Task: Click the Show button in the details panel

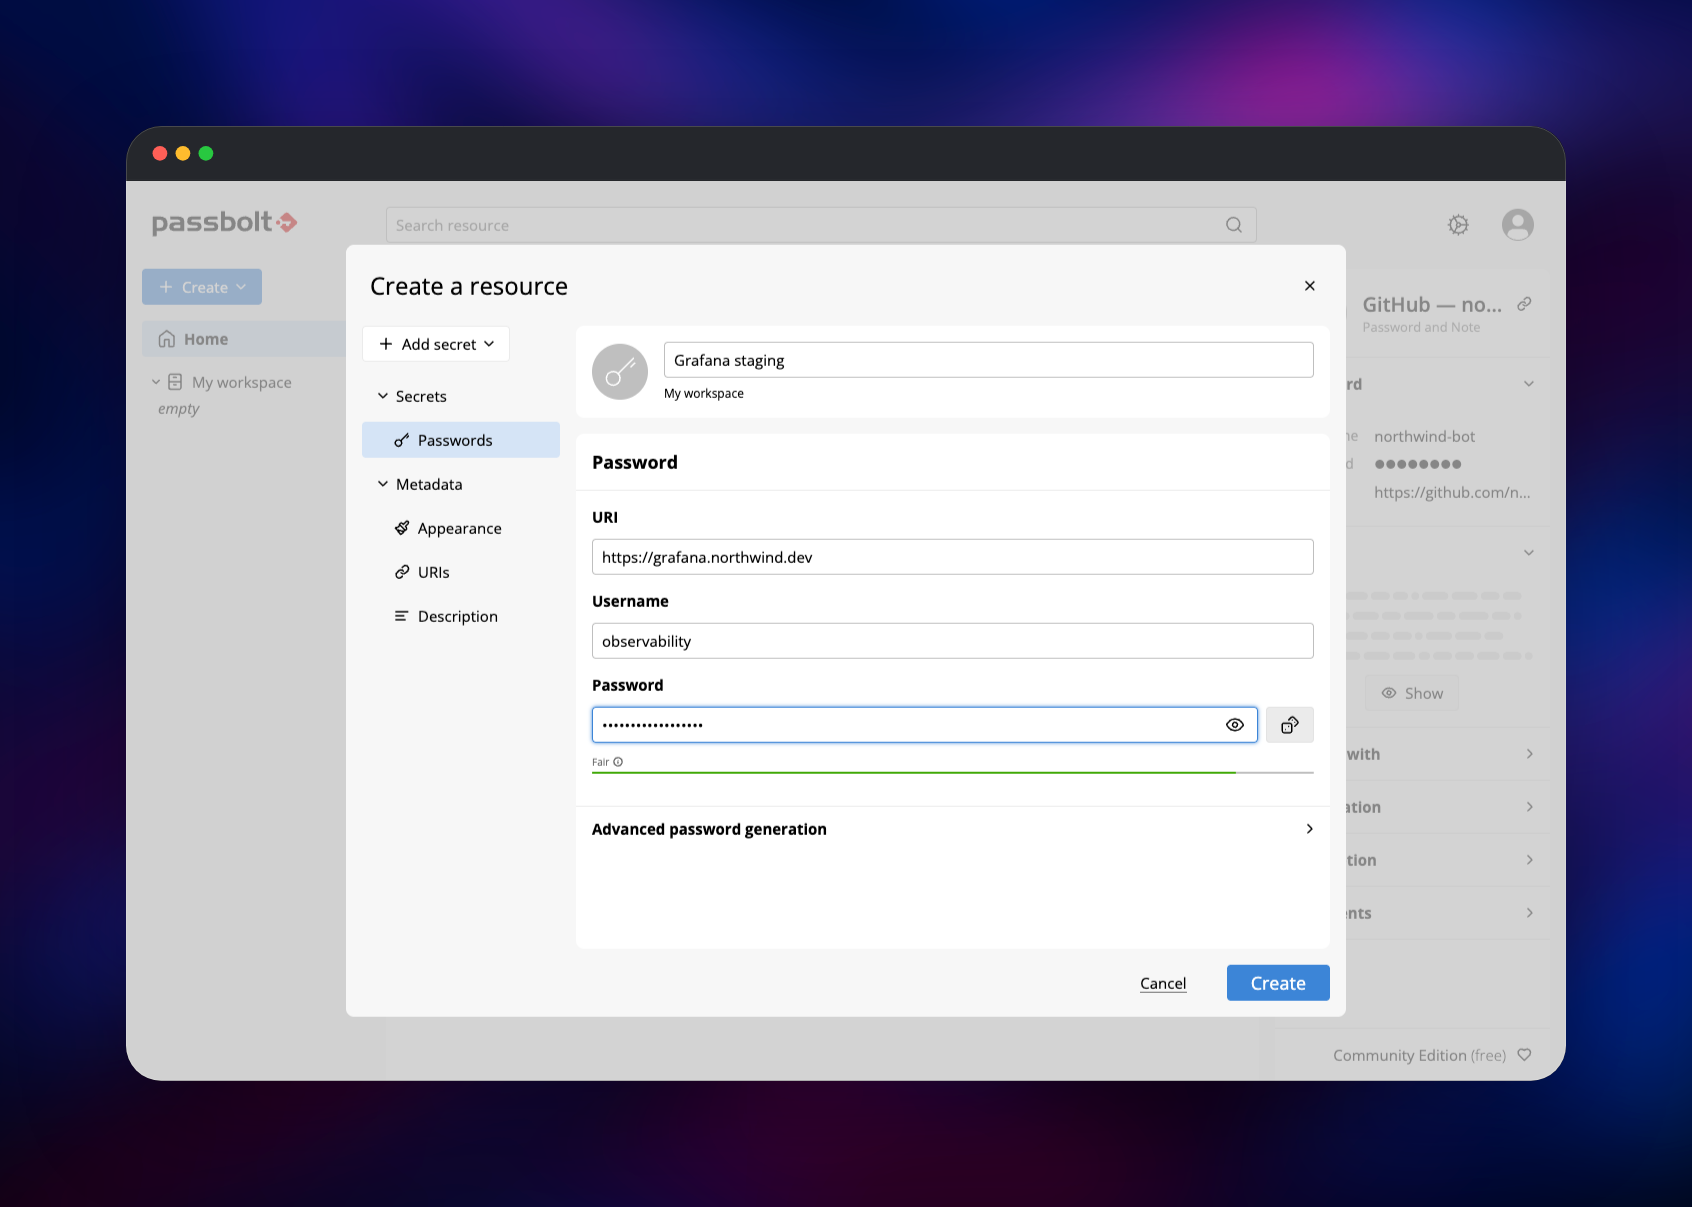Action: click(1412, 693)
